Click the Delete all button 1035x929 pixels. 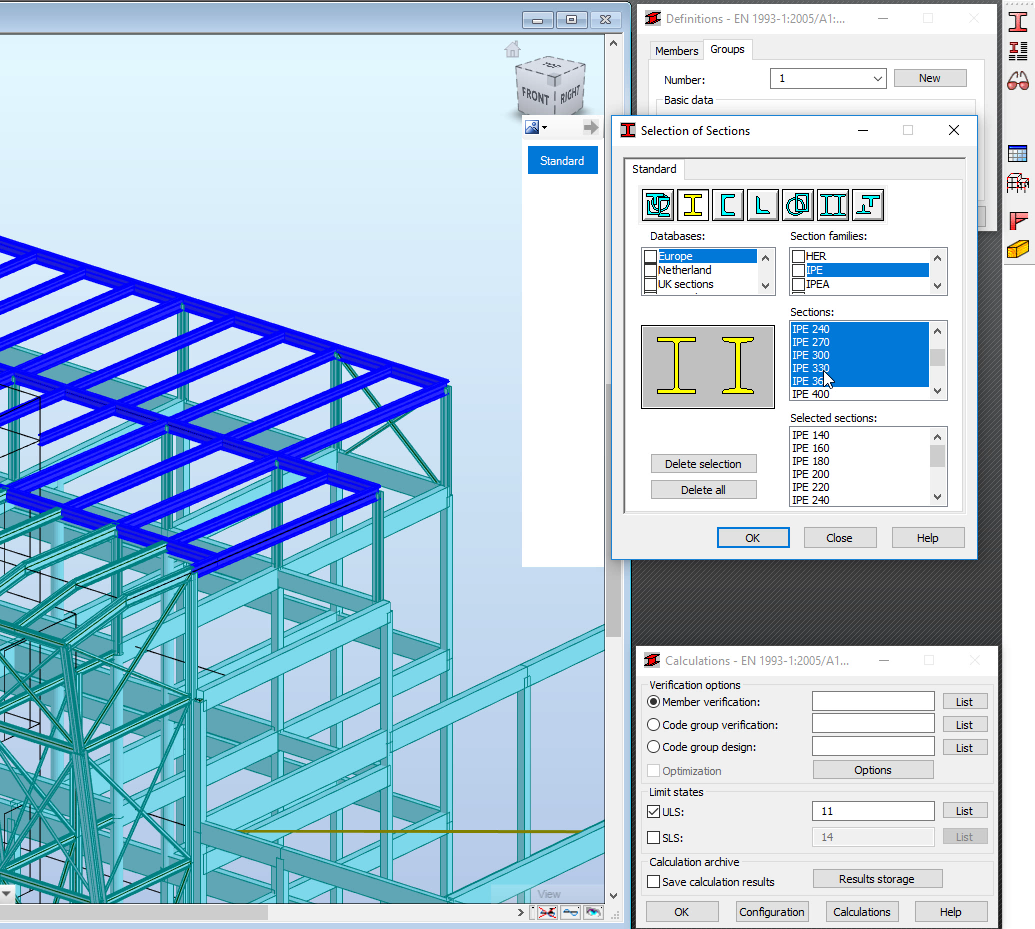coord(703,490)
